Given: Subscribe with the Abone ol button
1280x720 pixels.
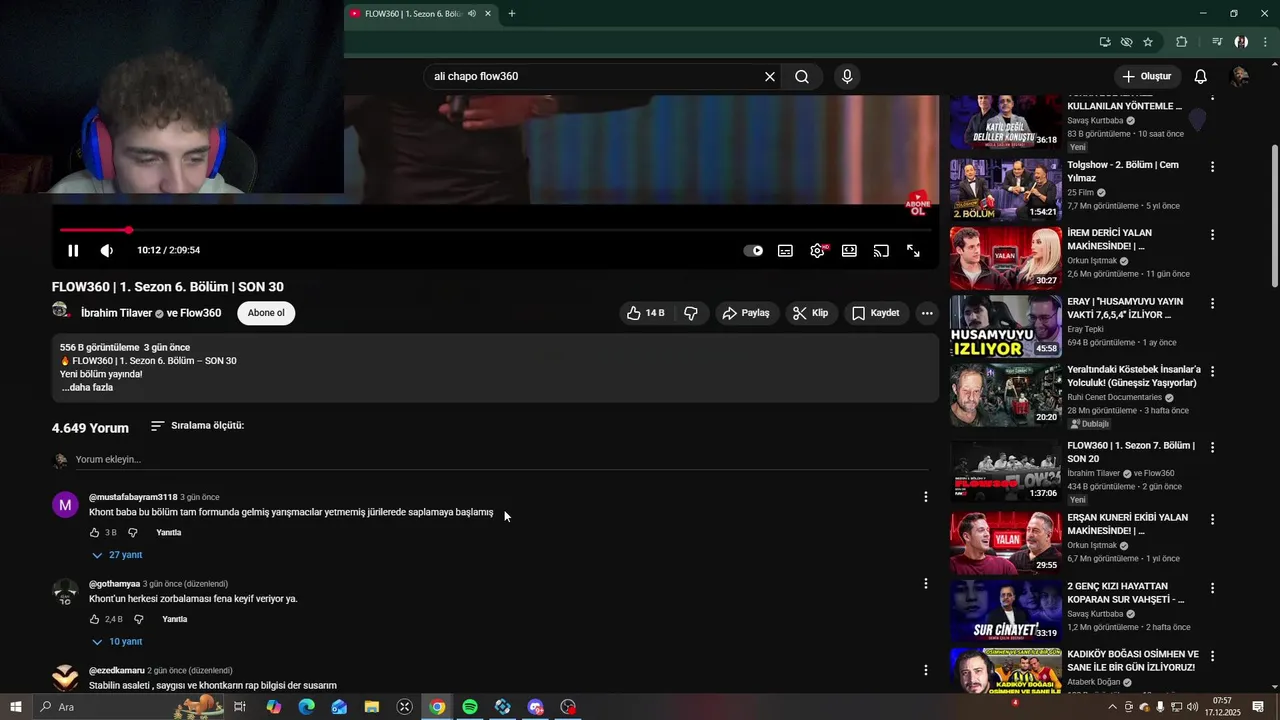Looking at the screenshot, I should click(x=266, y=313).
